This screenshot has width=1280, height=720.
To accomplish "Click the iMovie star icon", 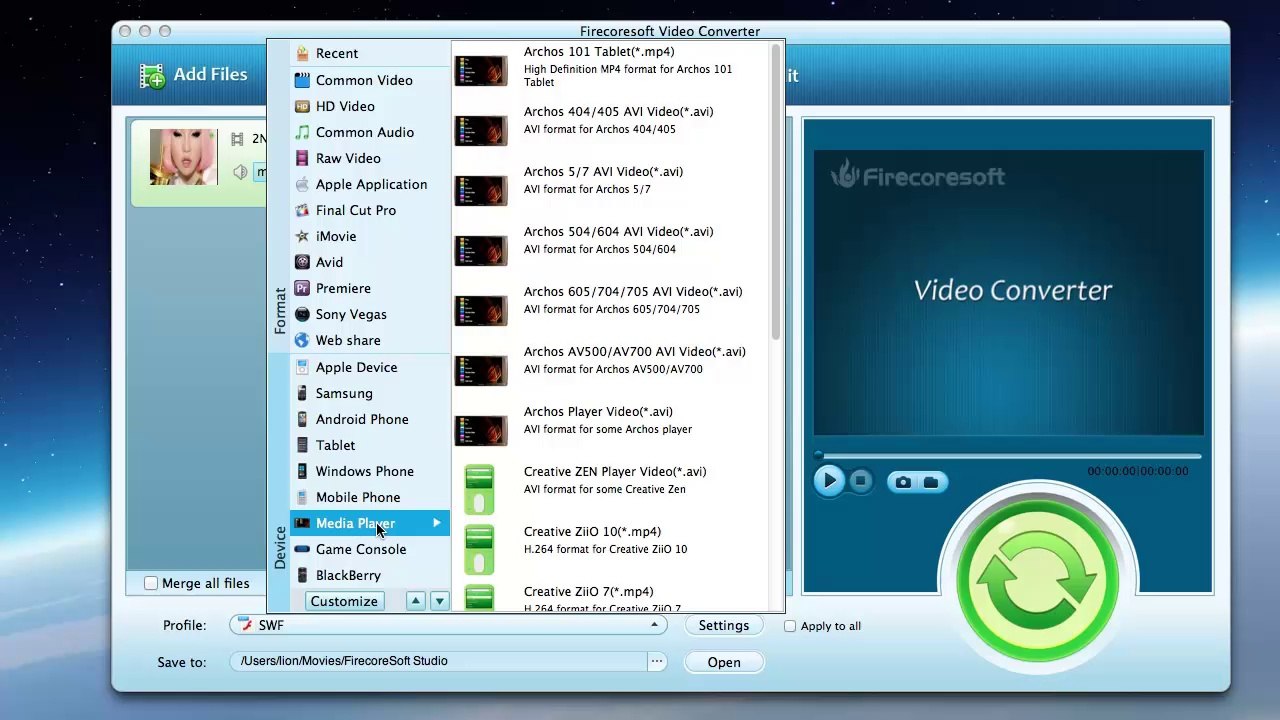I will (x=302, y=236).
